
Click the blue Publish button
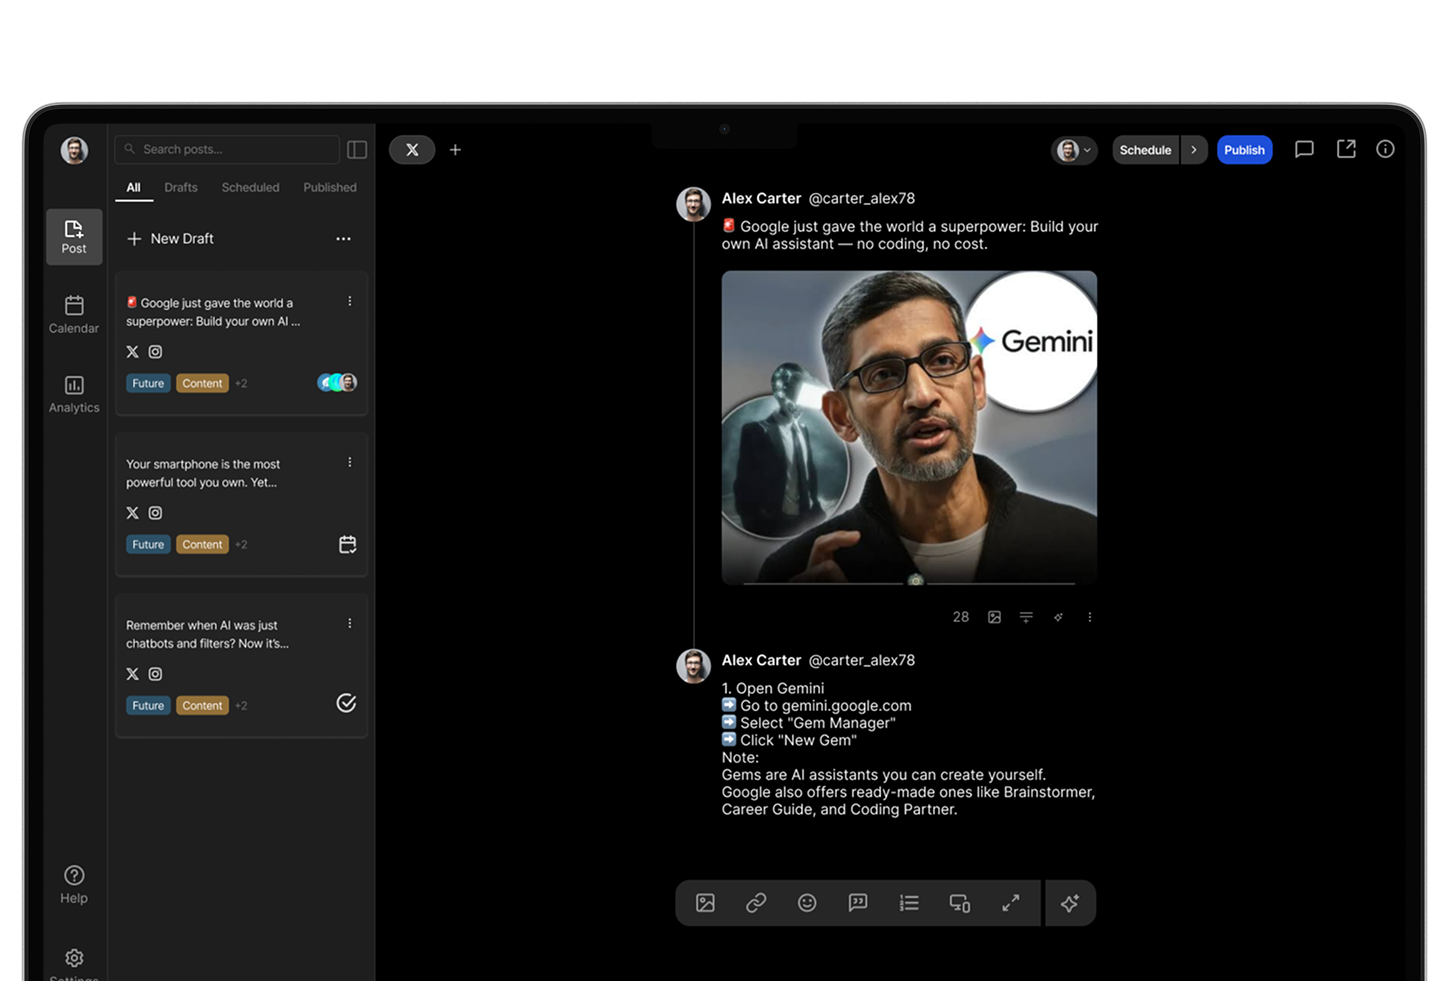1244,150
